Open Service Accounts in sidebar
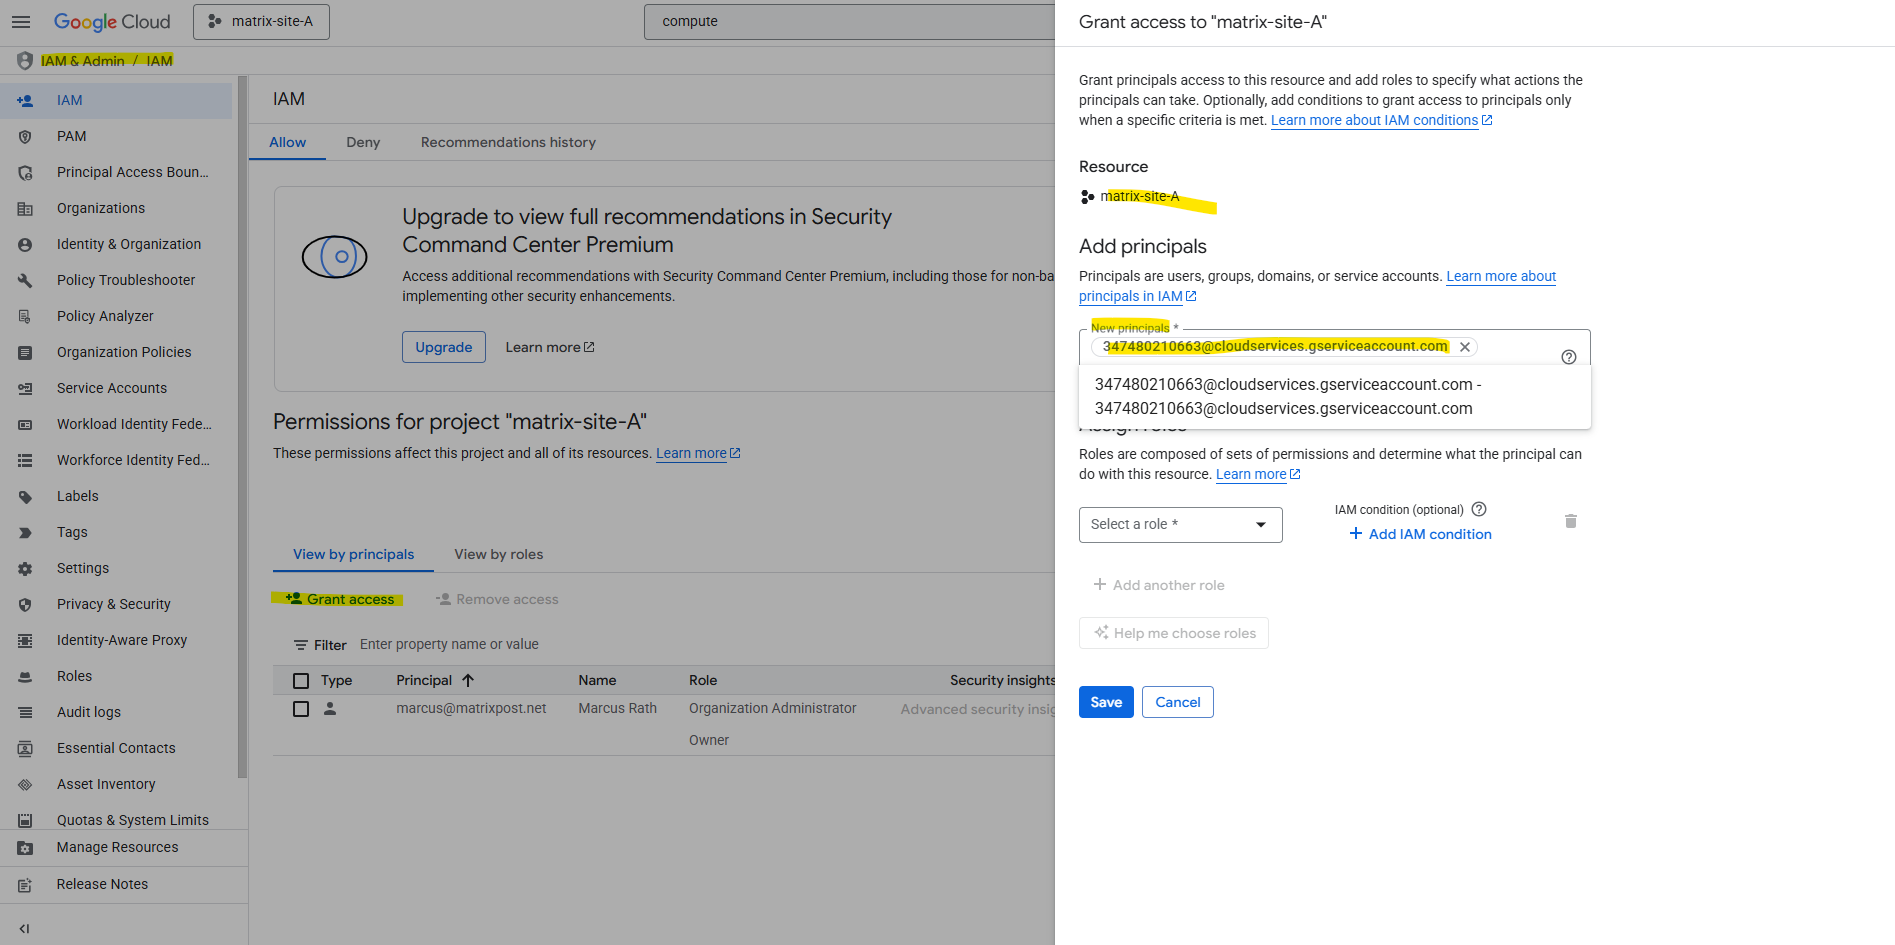 click(111, 388)
